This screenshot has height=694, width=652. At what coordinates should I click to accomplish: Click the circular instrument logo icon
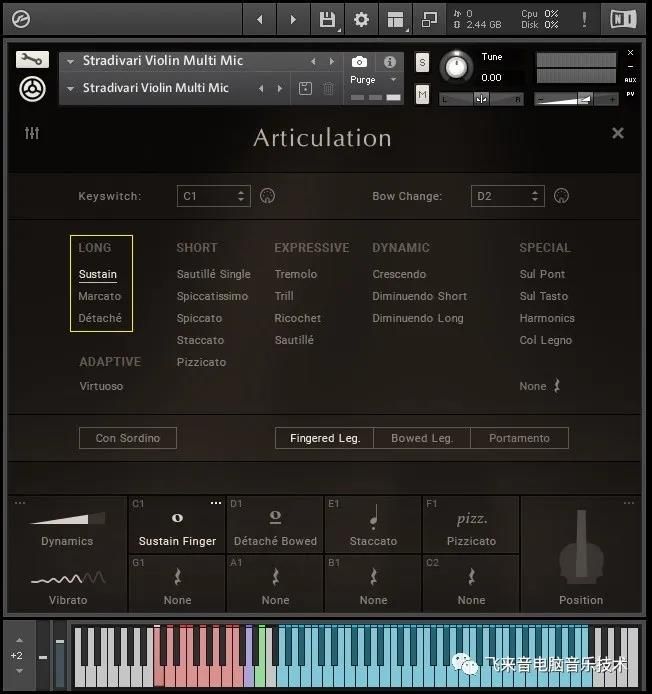pos(32,89)
